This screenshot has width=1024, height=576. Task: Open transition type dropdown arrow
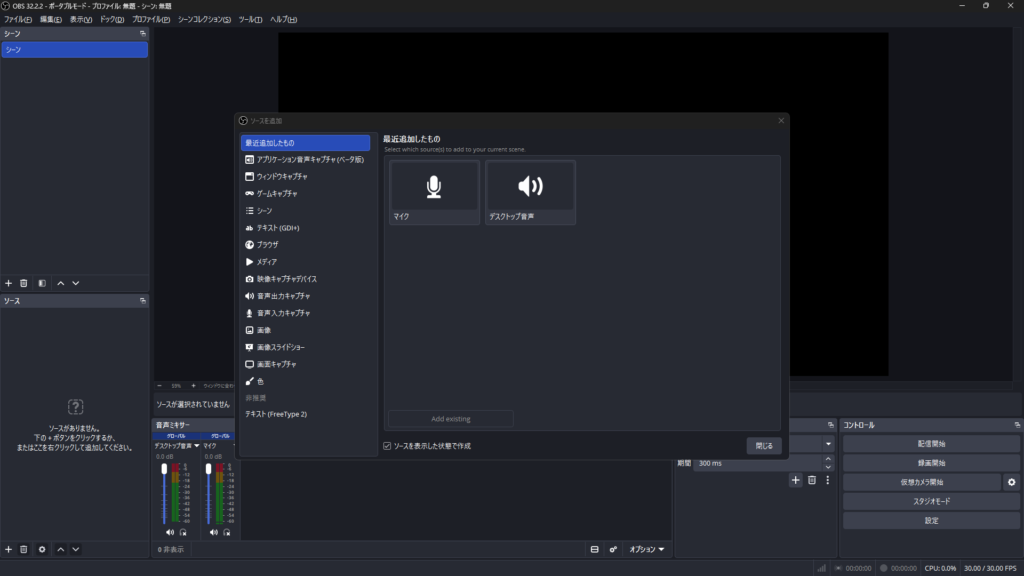(x=828, y=444)
